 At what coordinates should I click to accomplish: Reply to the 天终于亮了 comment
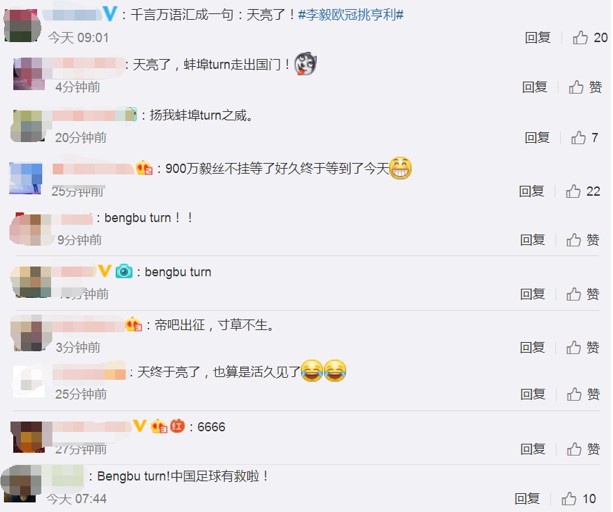click(x=532, y=394)
